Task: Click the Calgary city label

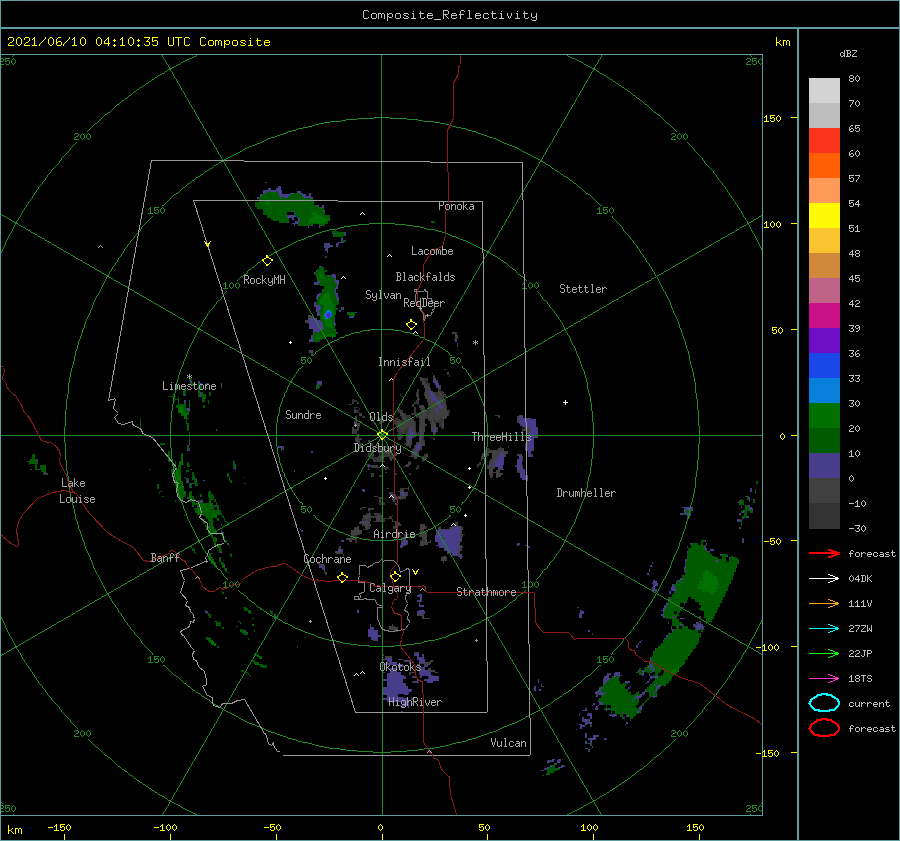Action: [x=390, y=588]
